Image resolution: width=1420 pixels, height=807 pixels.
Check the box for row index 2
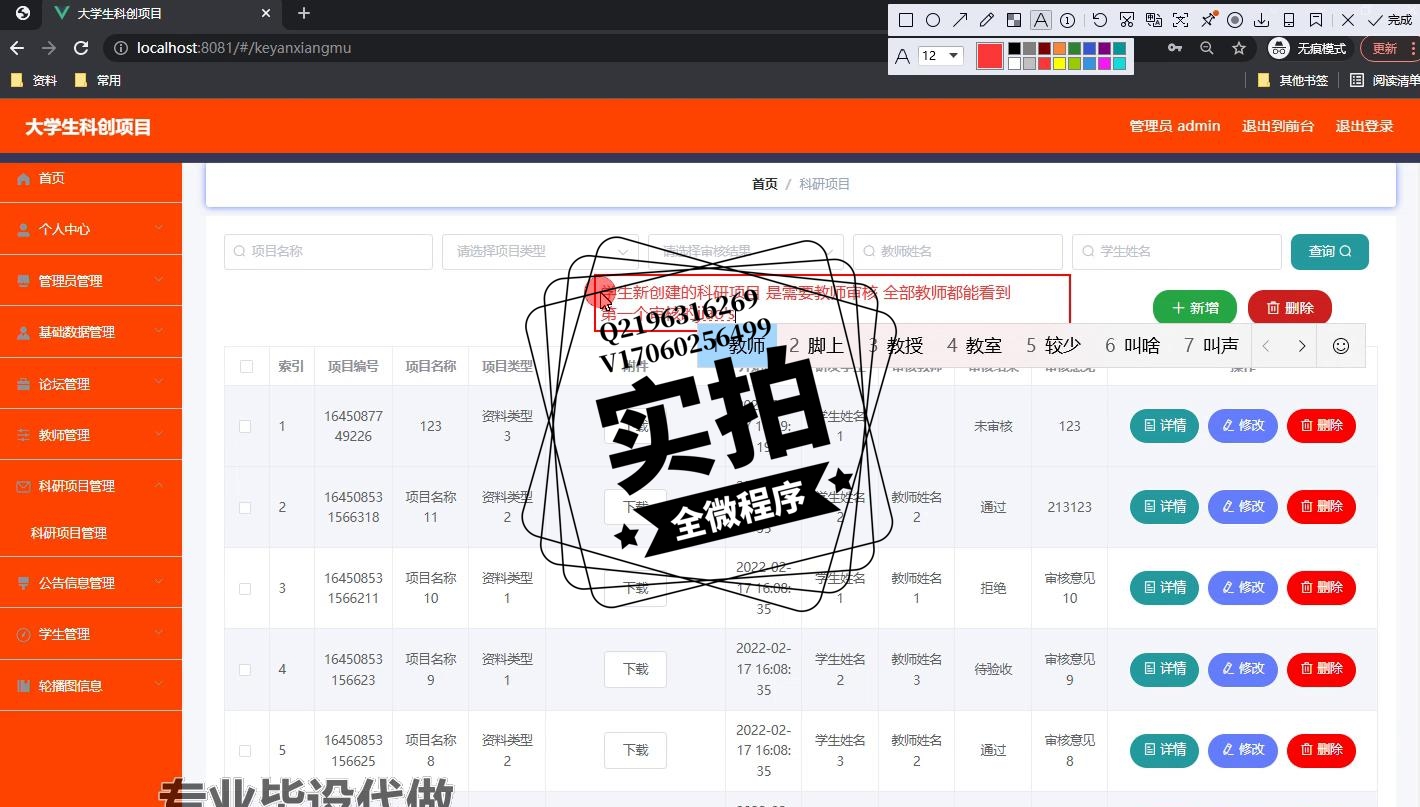pos(245,507)
